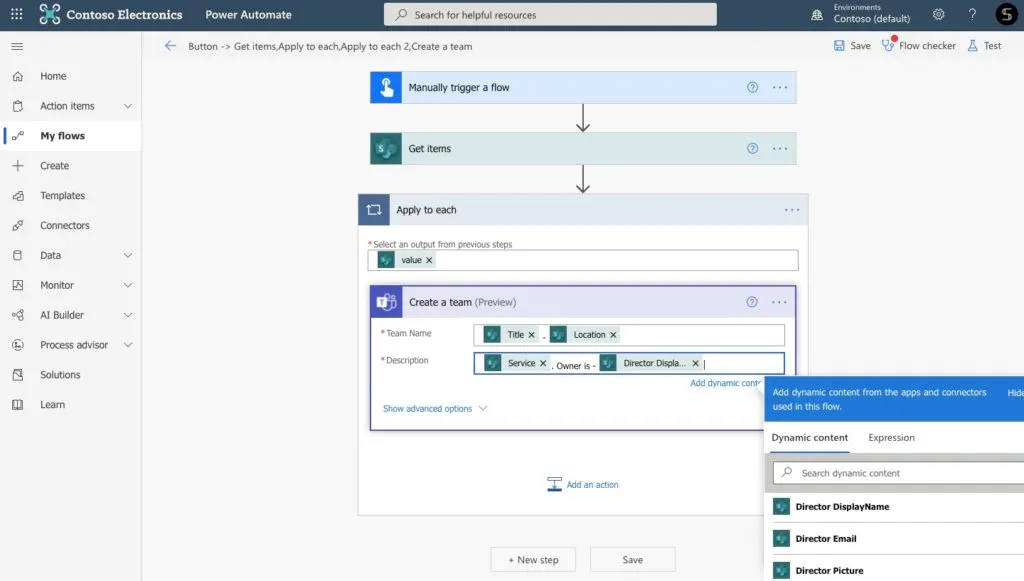Open help for Create a team
This screenshot has width=1024, height=581.
tap(752, 302)
